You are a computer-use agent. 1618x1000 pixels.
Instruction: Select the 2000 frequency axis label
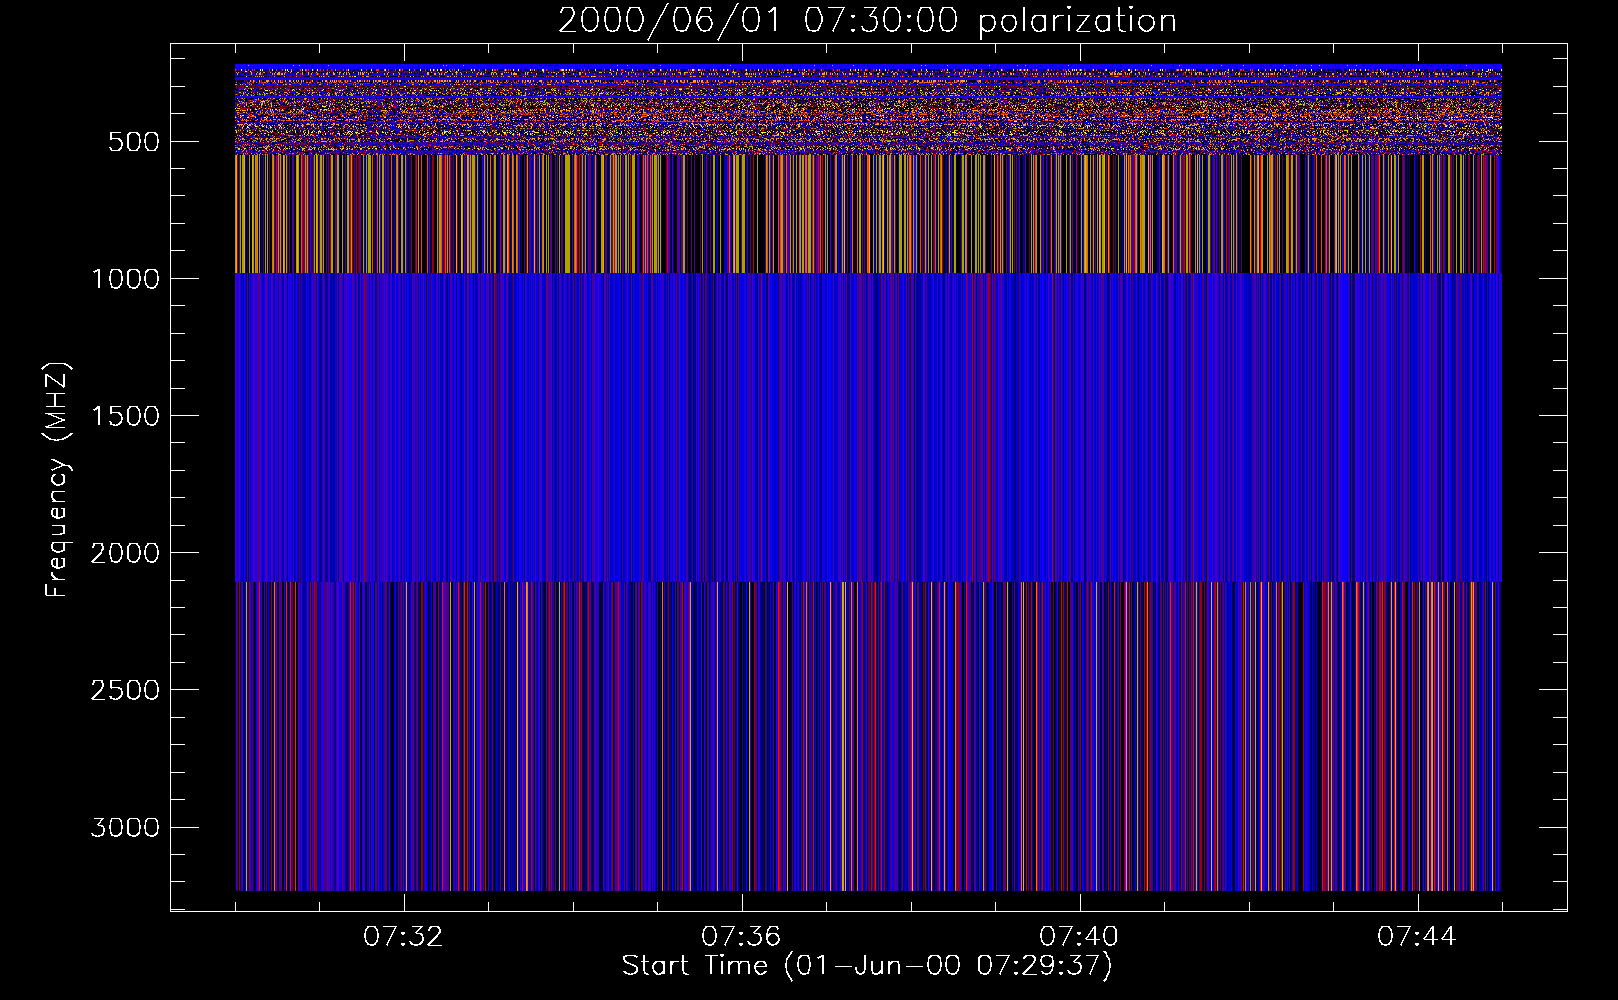[x=125, y=553]
